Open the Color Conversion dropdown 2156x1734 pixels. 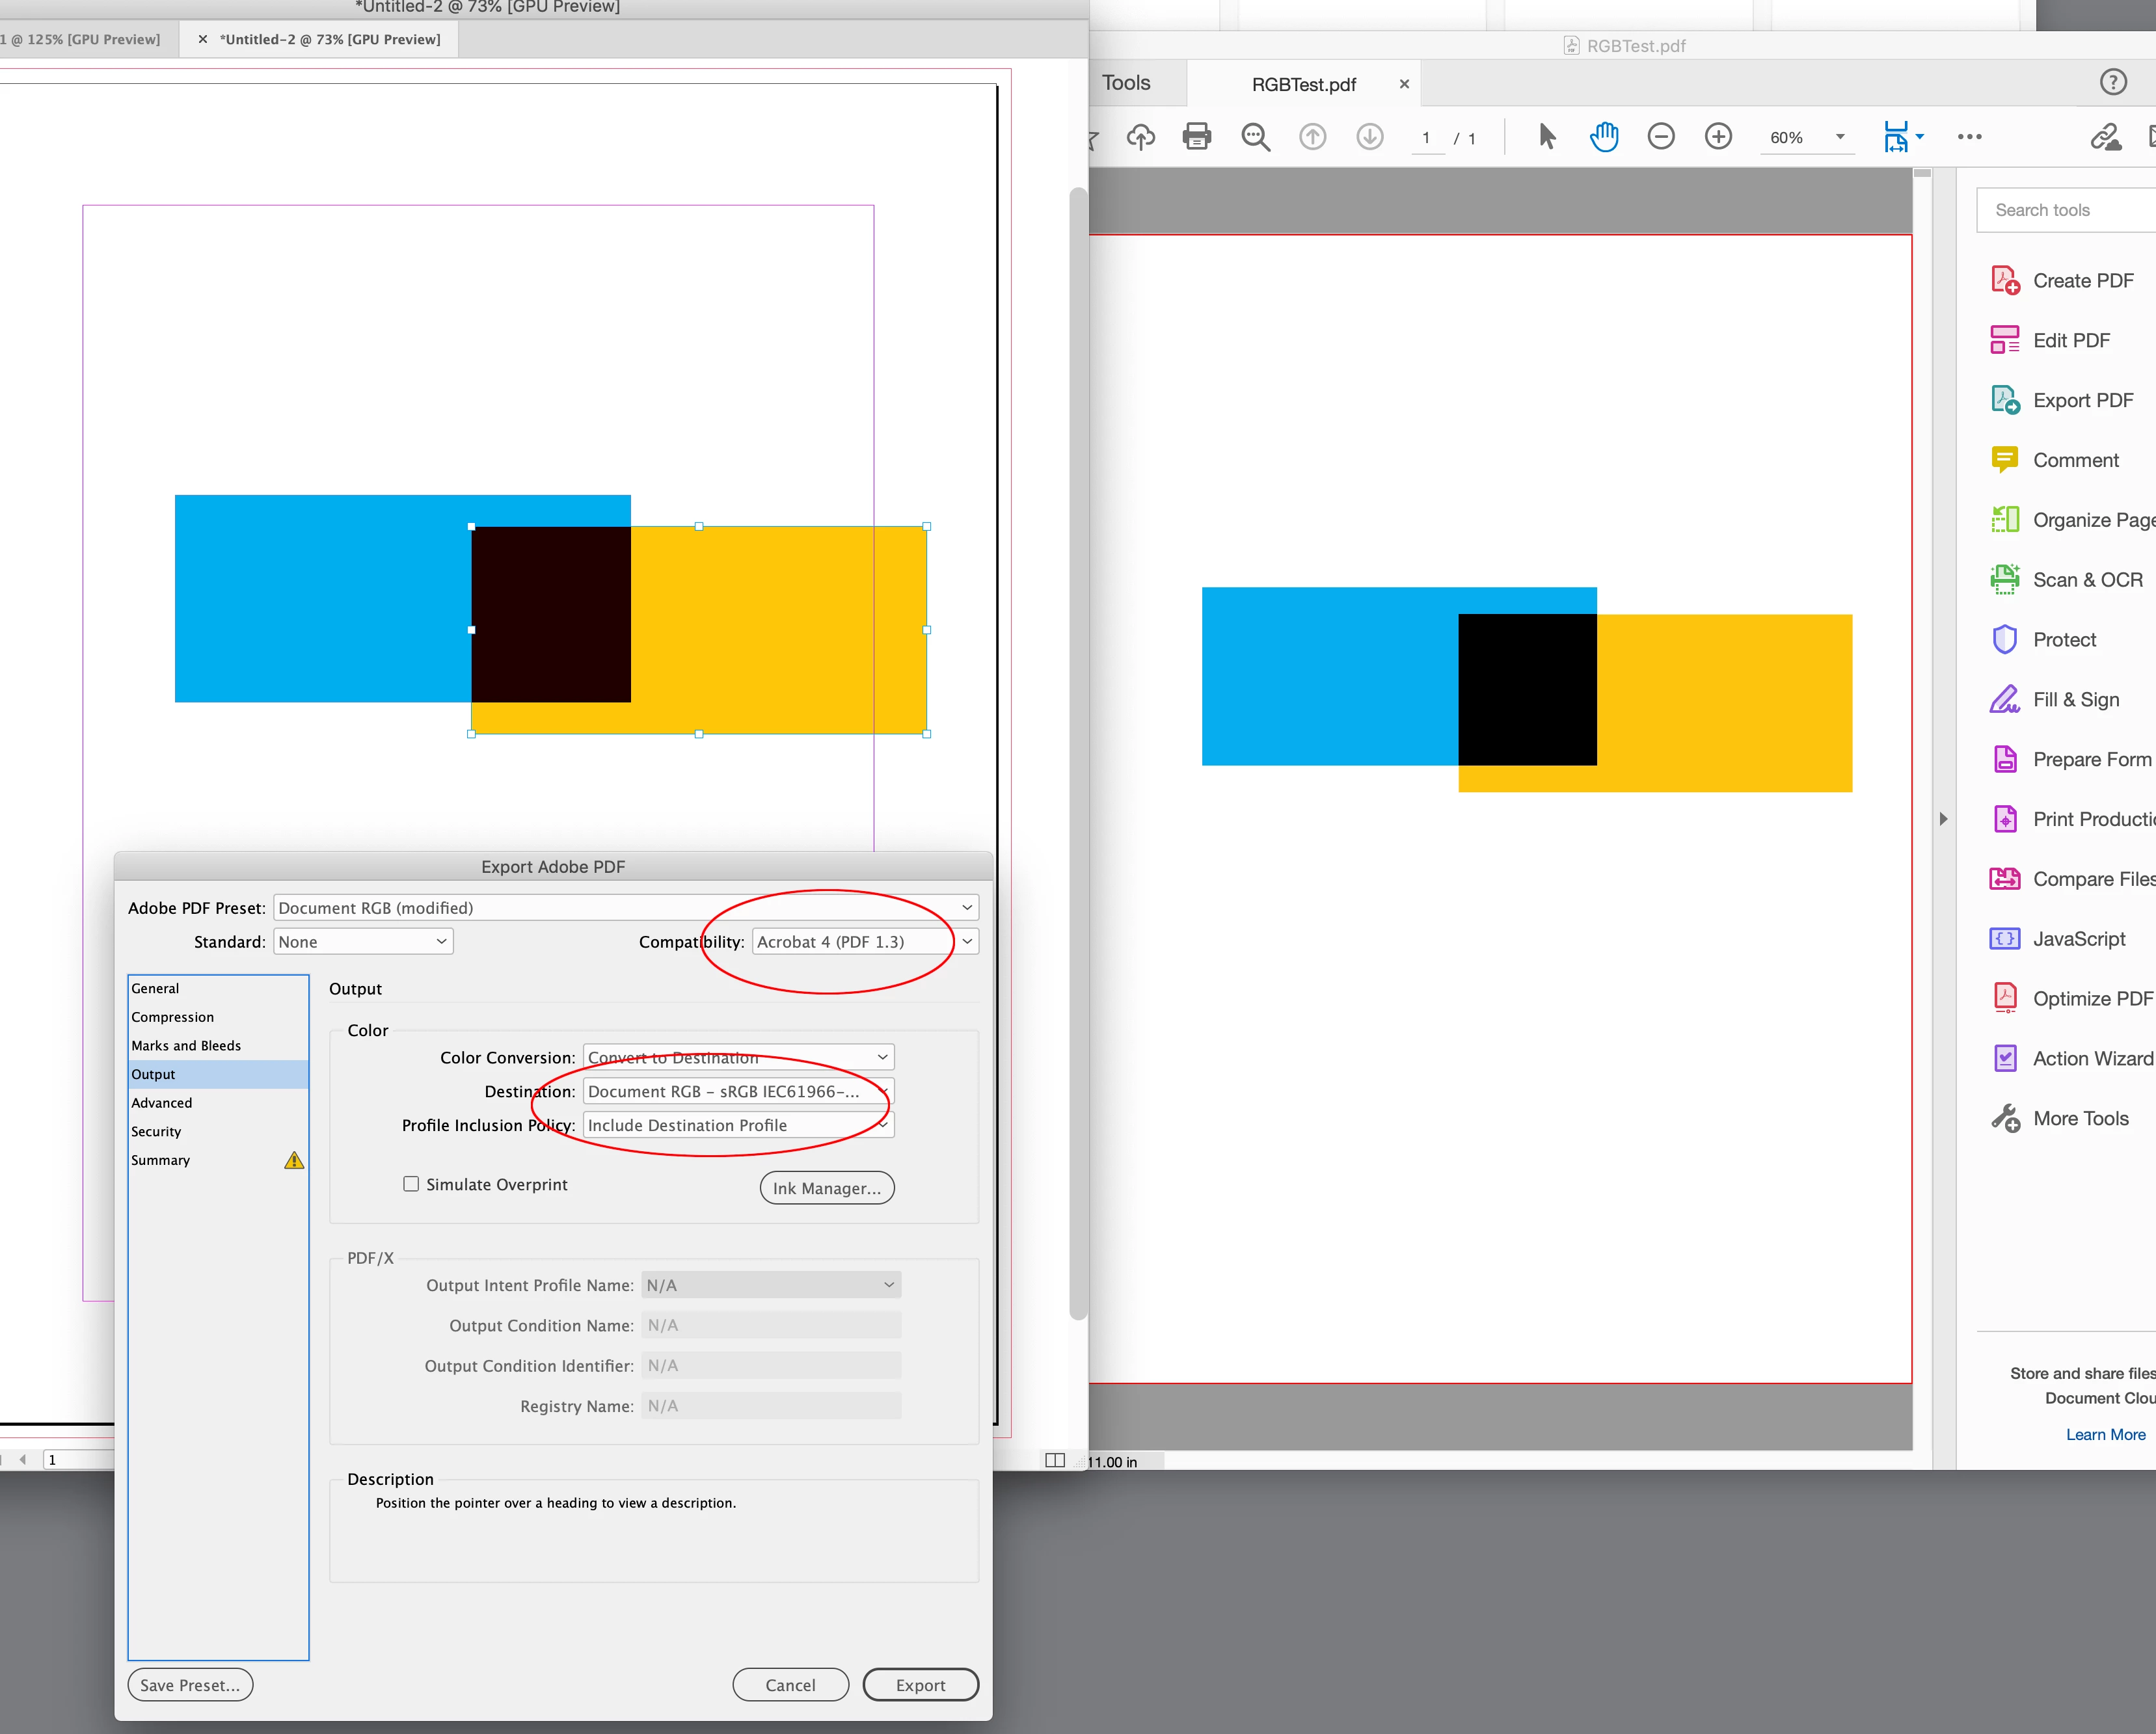tap(738, 1058)
